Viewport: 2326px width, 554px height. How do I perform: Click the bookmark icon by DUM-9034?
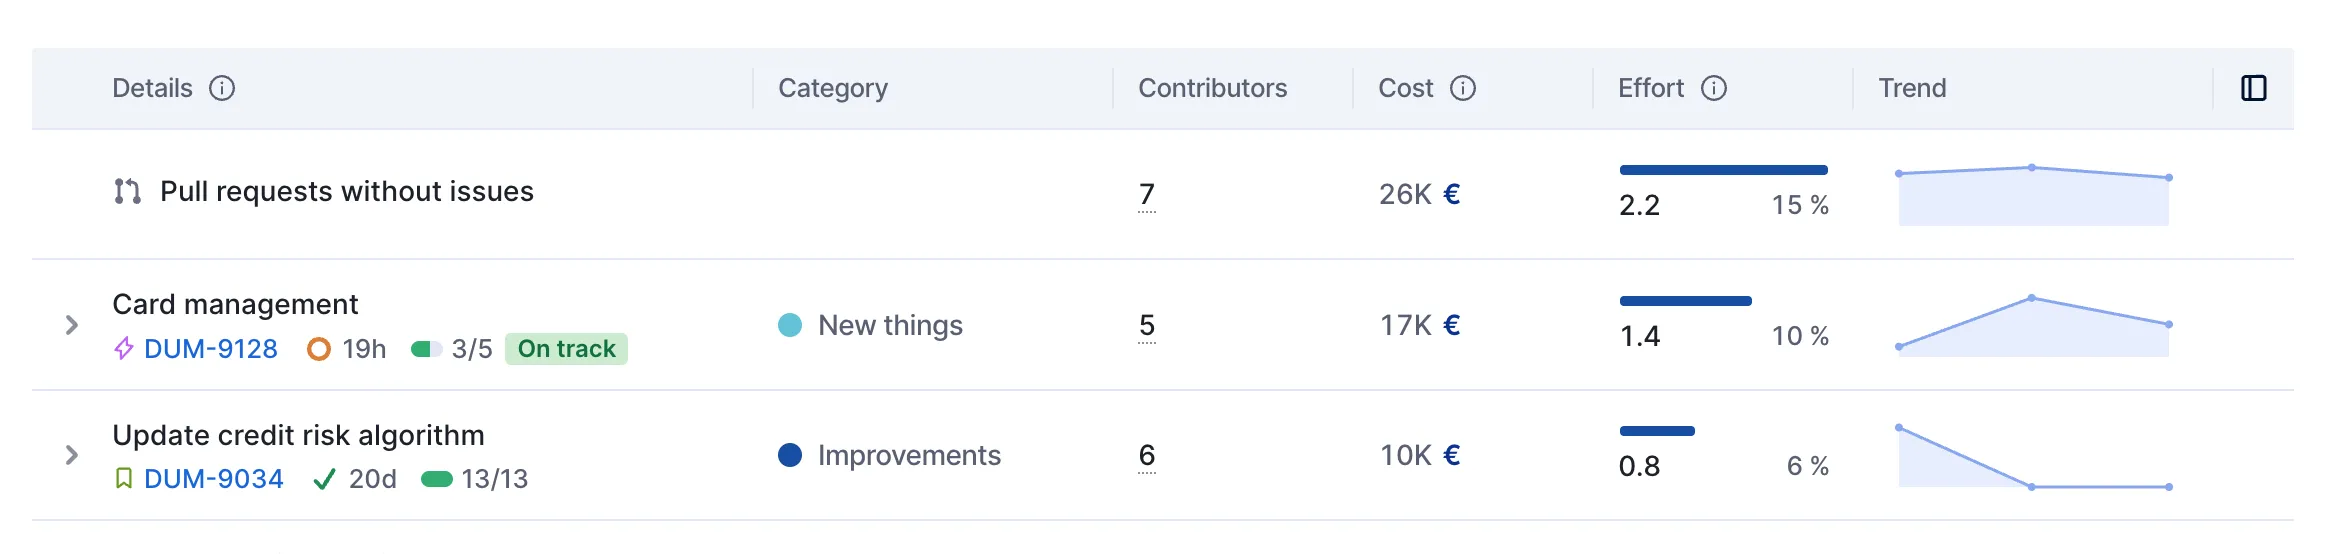tap(124, 479)
